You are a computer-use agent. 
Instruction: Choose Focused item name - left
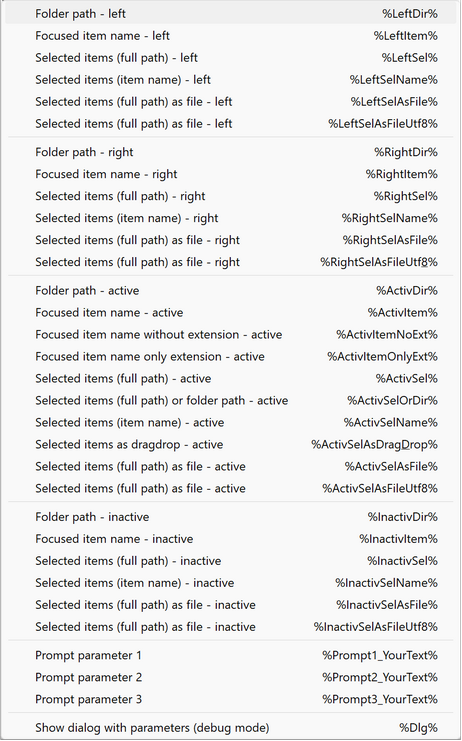tap(231, 36)
